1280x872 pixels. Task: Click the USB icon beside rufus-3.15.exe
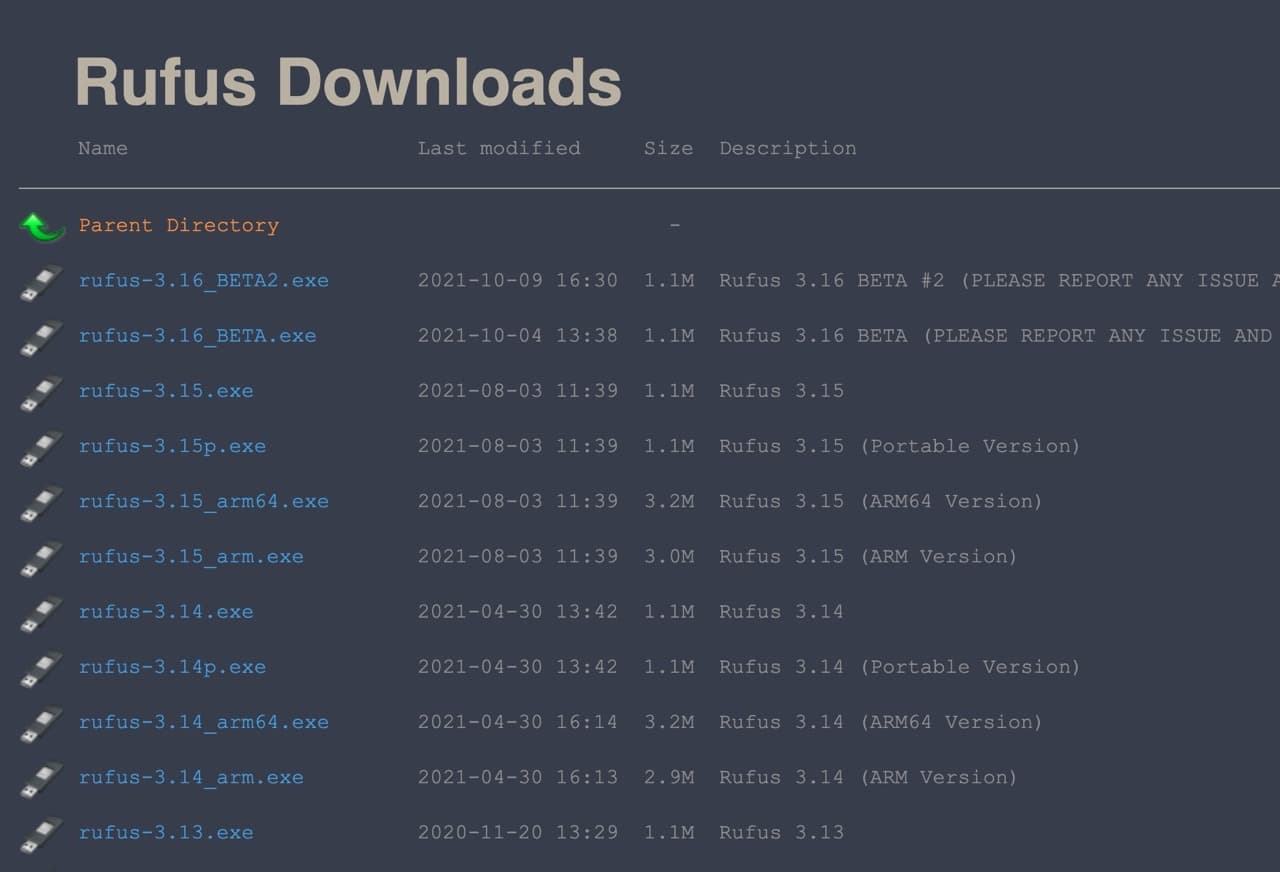click(41, 393)
